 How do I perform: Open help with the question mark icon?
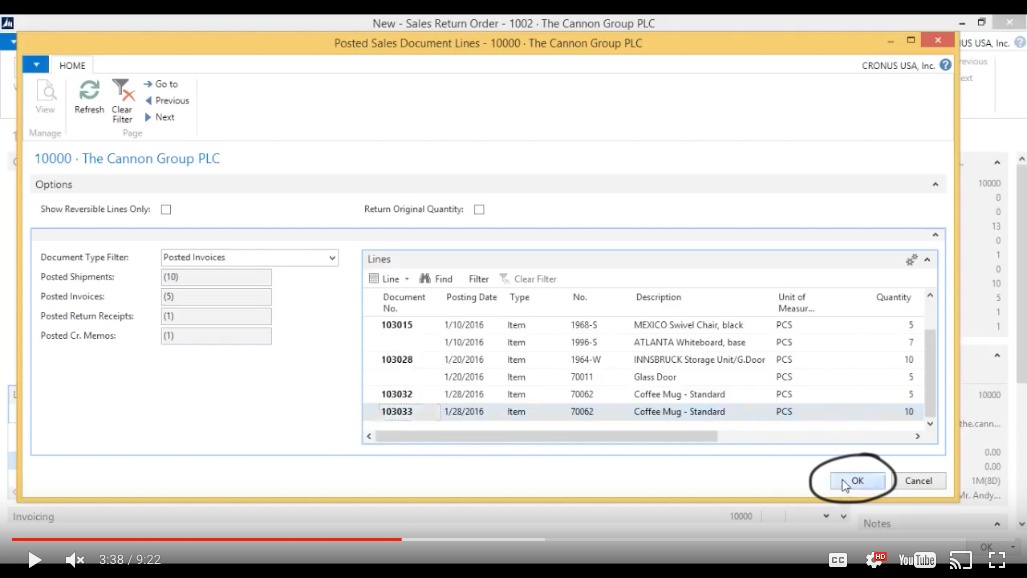click(x=945, y=65)
